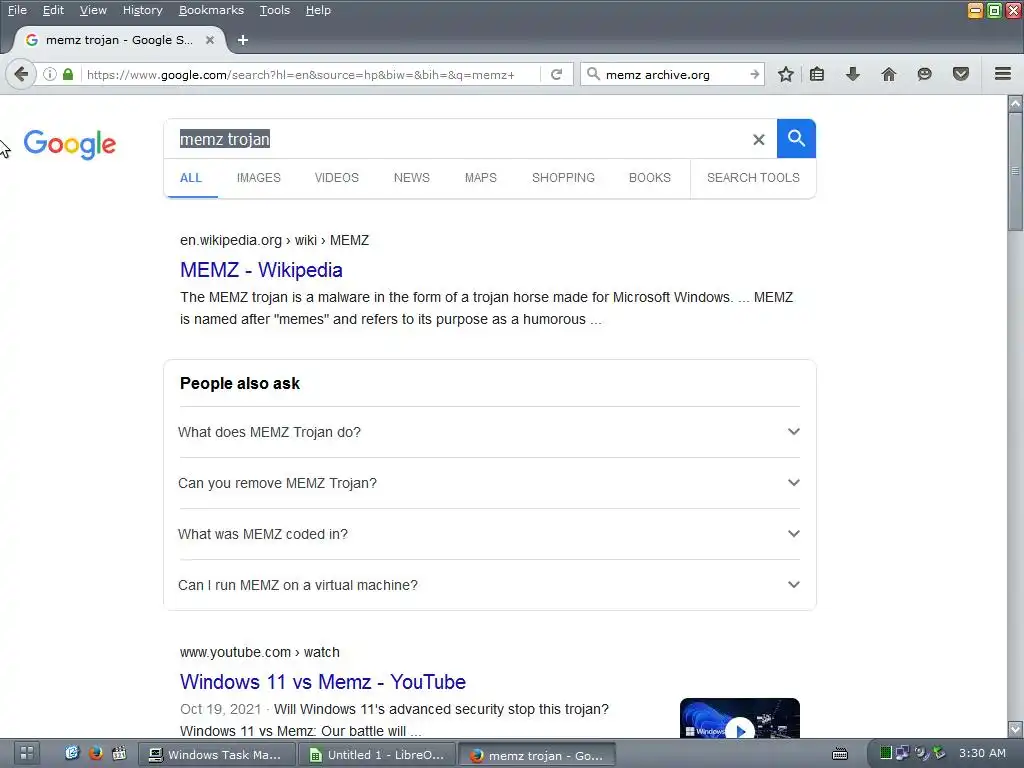1024x768 pixels.
Task: Open the View menu
Action: tap(93, 10)
